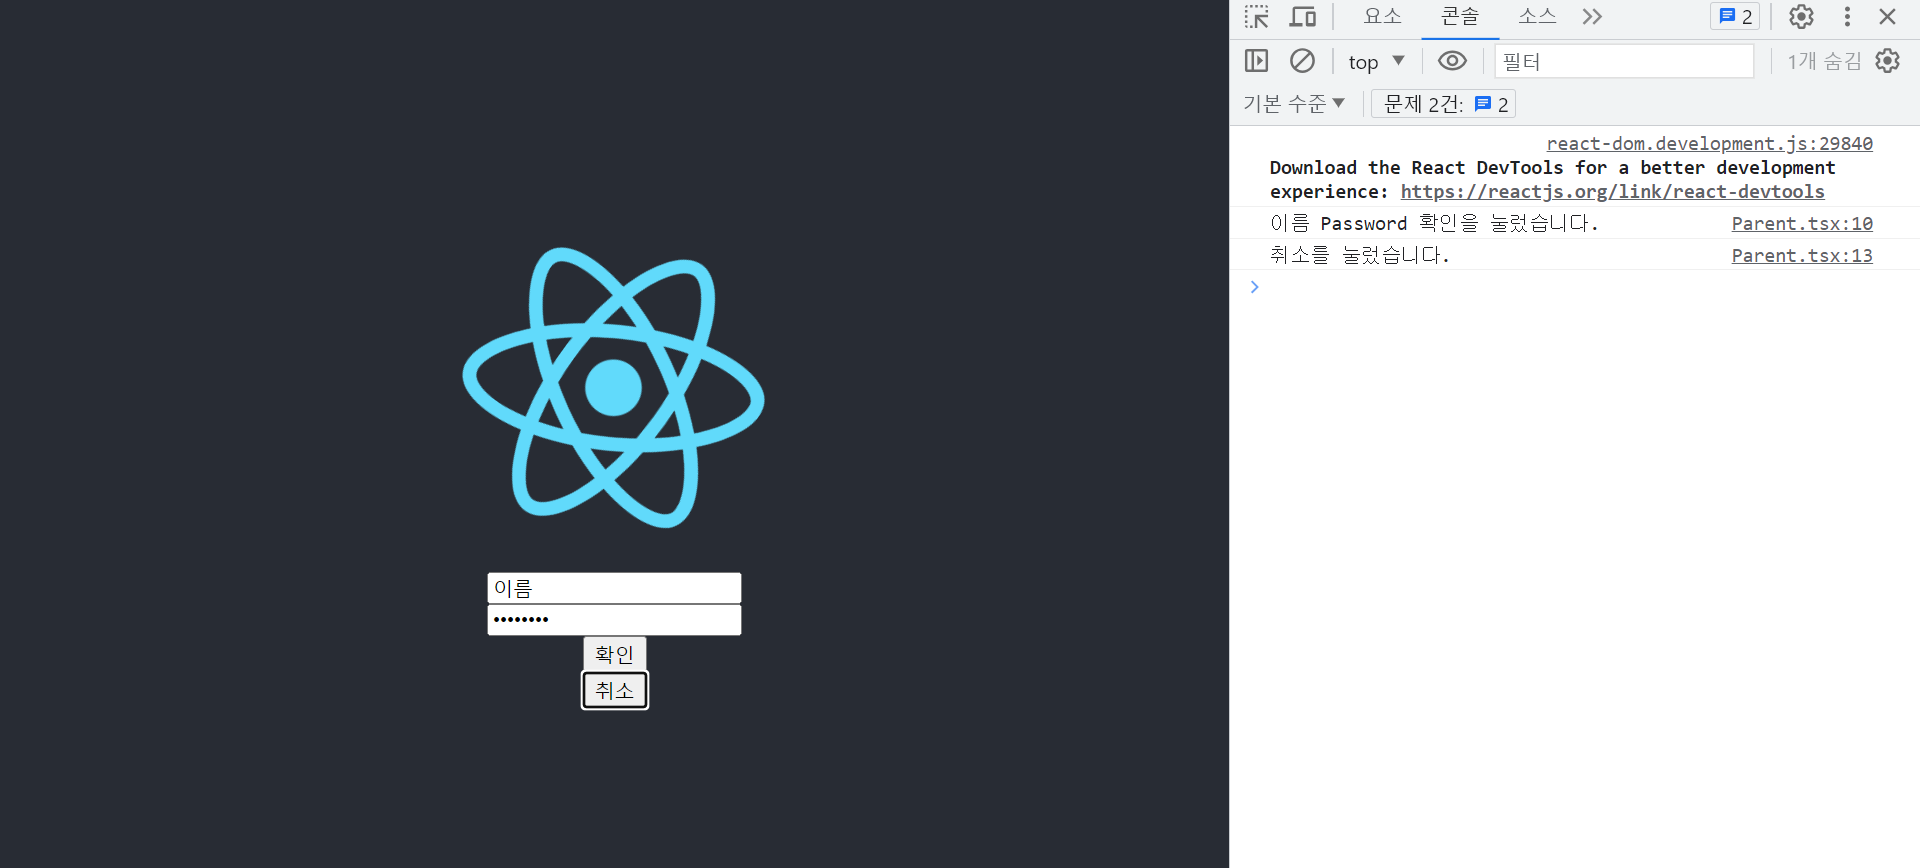Activate the inspect element picker icon
This screenshot has height=868, width=1920.
click(1257, 17)
